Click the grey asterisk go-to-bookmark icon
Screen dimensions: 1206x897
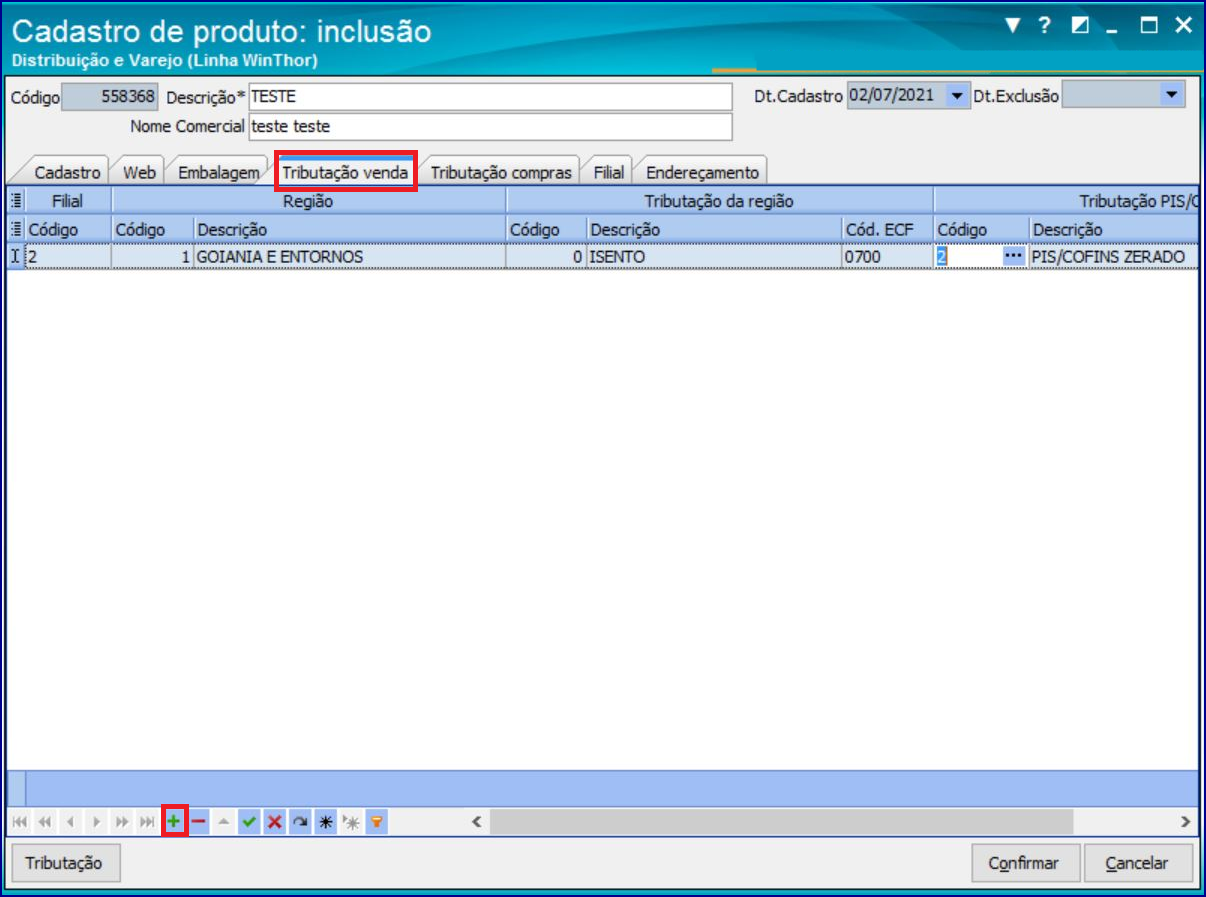point(351,822)
